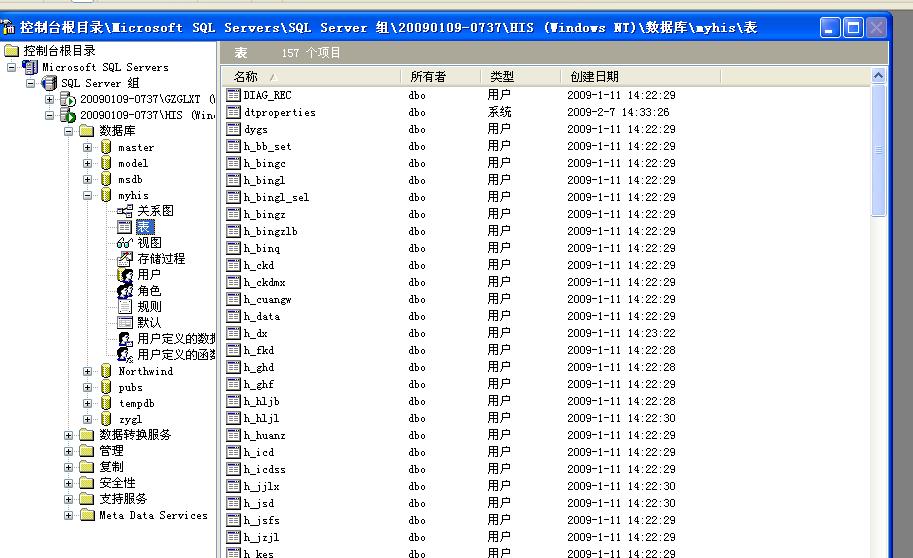
Task: Select the h_ckdmx table name
Action: [x=264, y=282]
